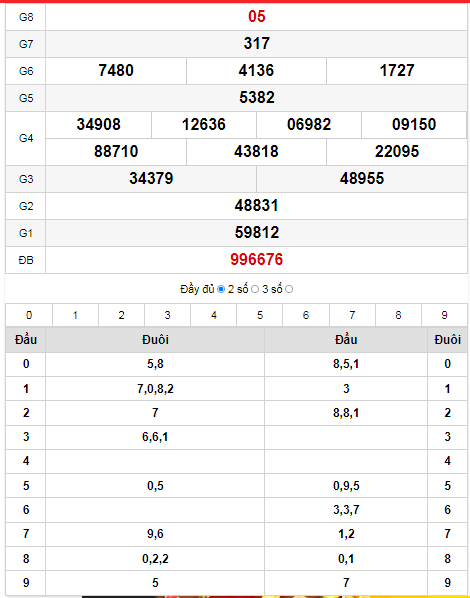Select the Đầy đủ radio option
Screen dimensions: 470x598
[221, 289]
